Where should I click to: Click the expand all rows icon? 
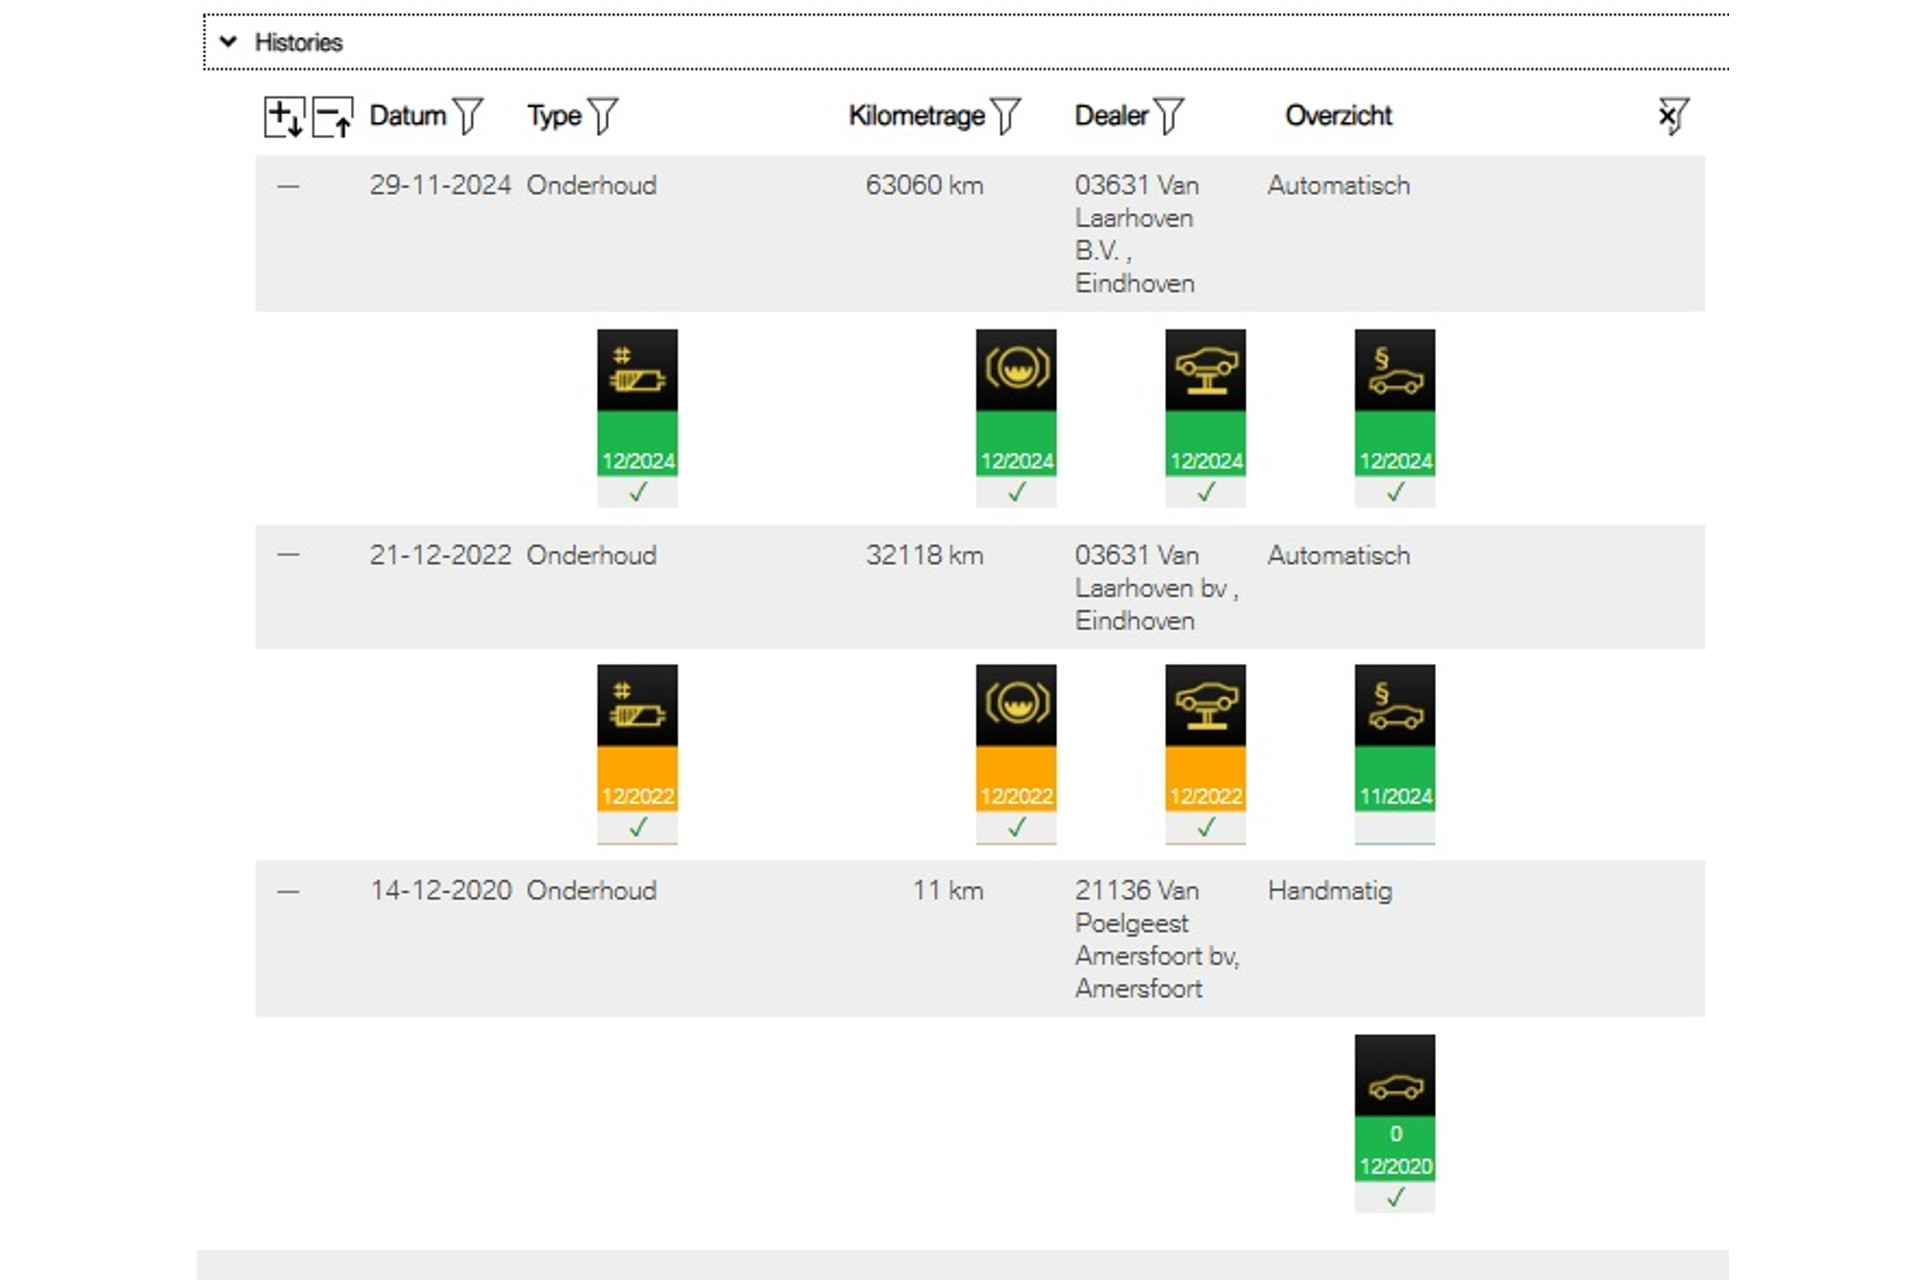[x=283, y=117]
